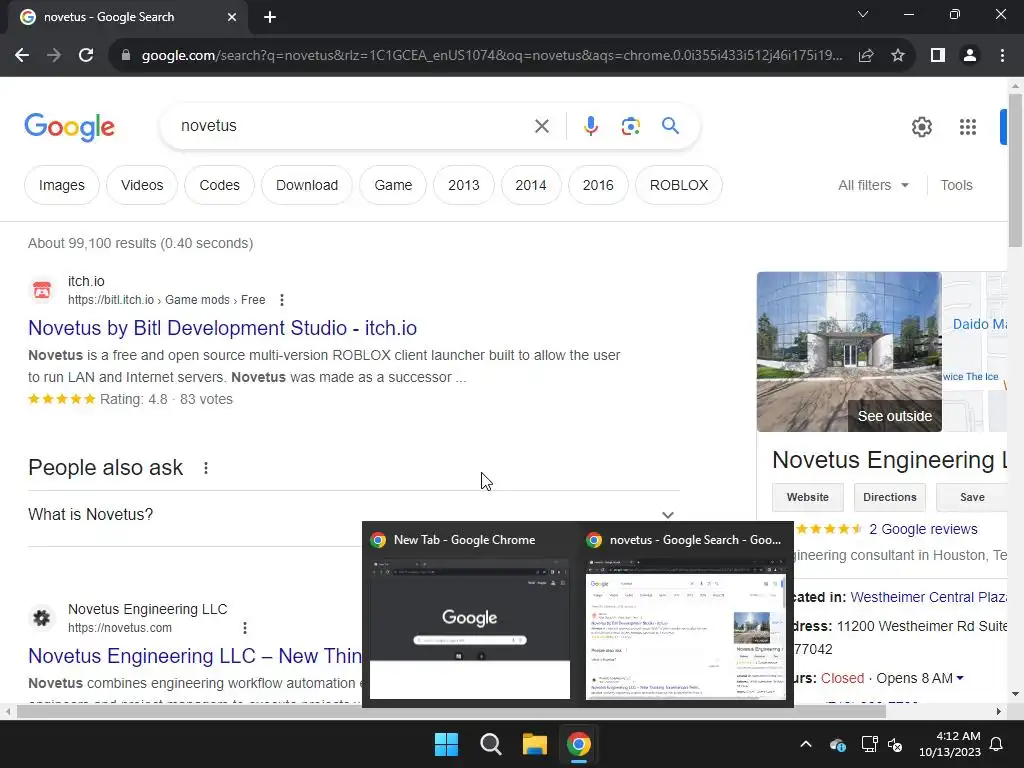Switch to novetus Google Search window preview
The width and height of the screenshot is (1024, 768).
pyautogui.click(x=686, y=615)
